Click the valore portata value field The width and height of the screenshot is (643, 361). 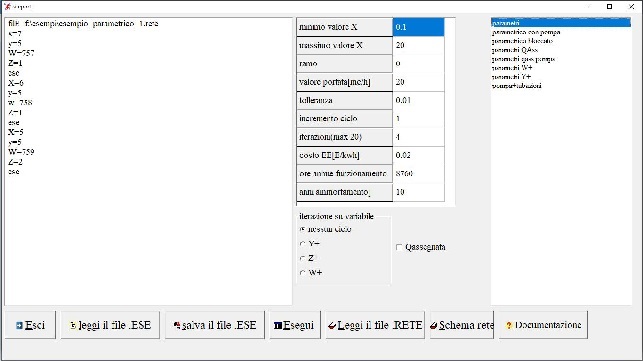(418, 82)
